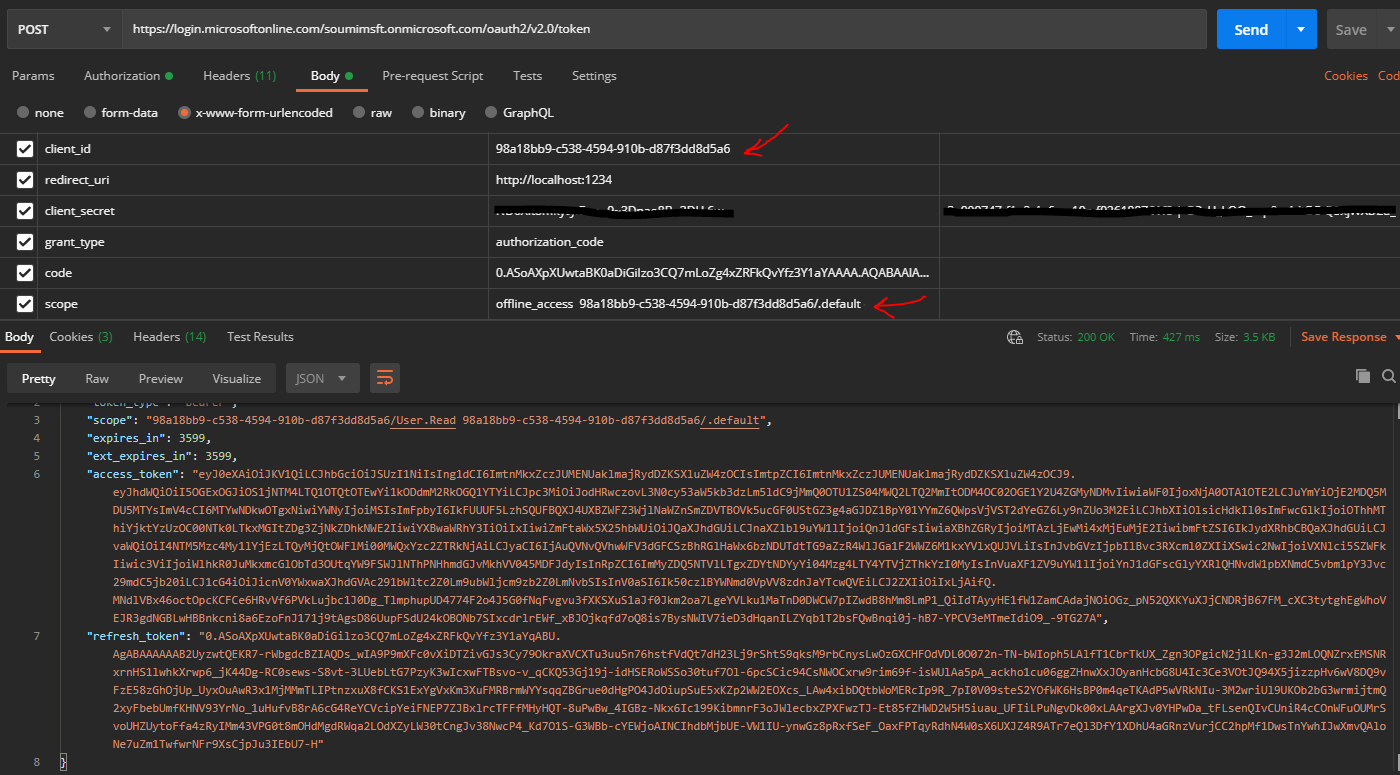
Task: Click the response time 427 ms
Action: pos(1165,338)
